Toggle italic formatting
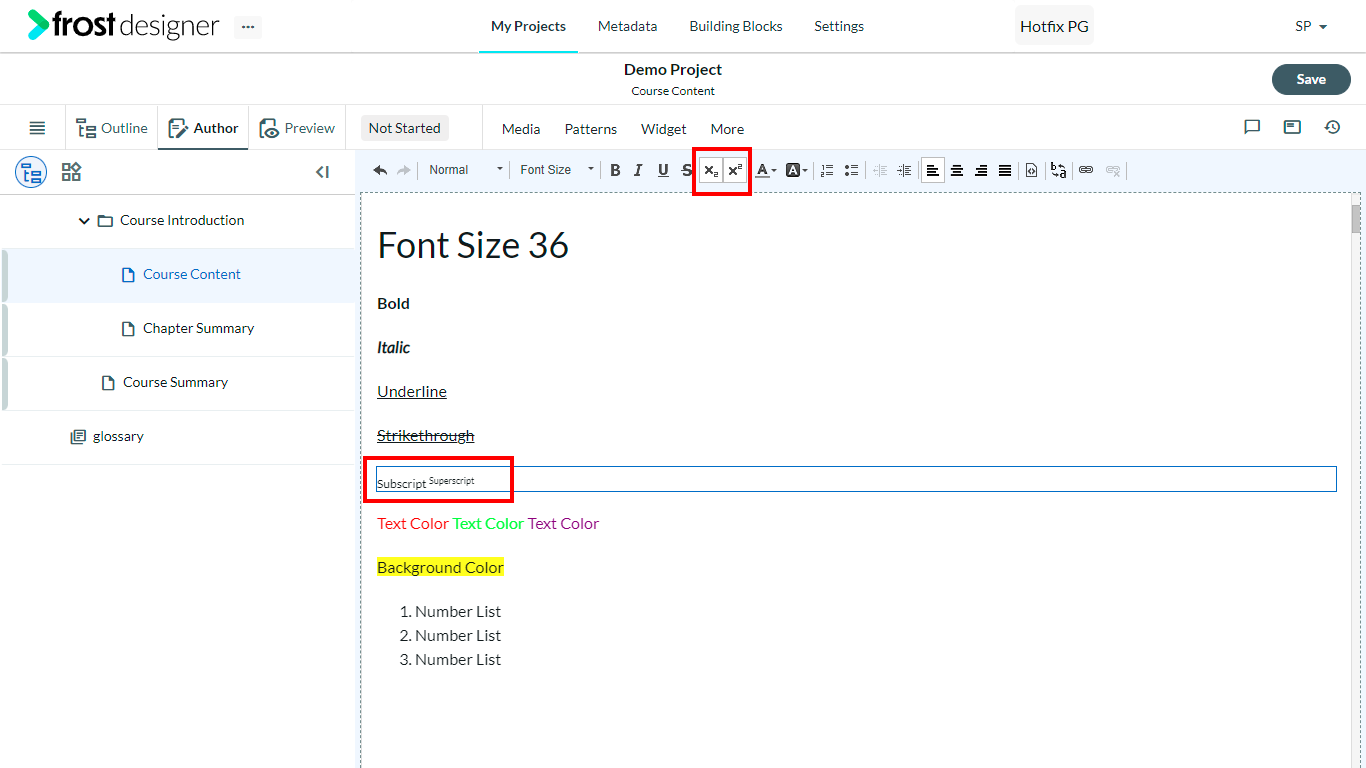1366x768 pixels. (638, 170)
